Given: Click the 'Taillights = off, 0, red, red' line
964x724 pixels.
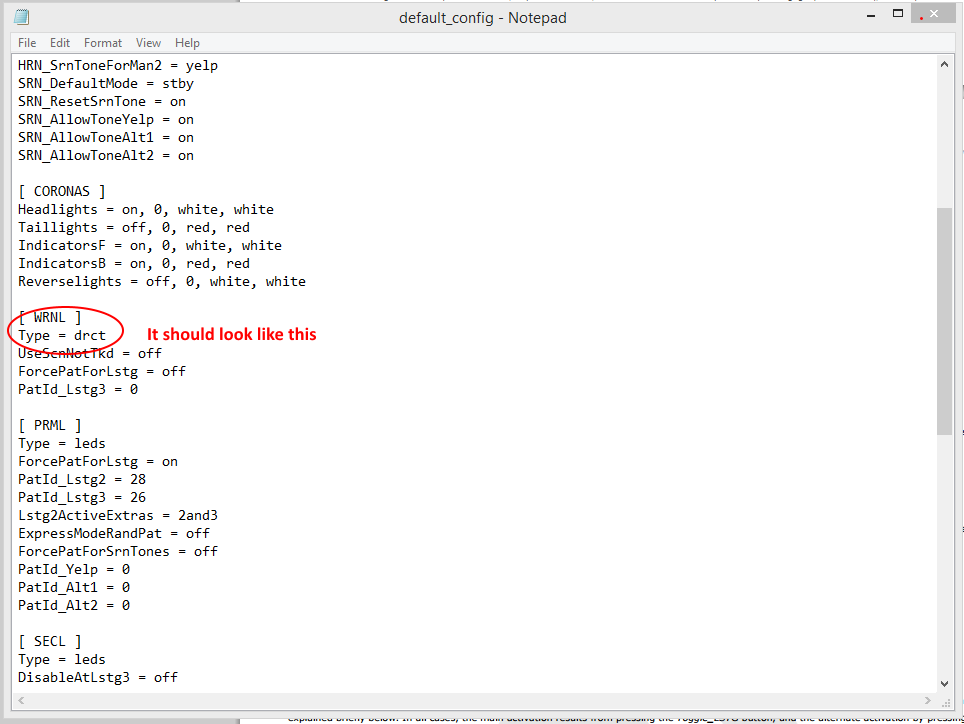Looking at the screenshot, I should [x=133, y=227].
